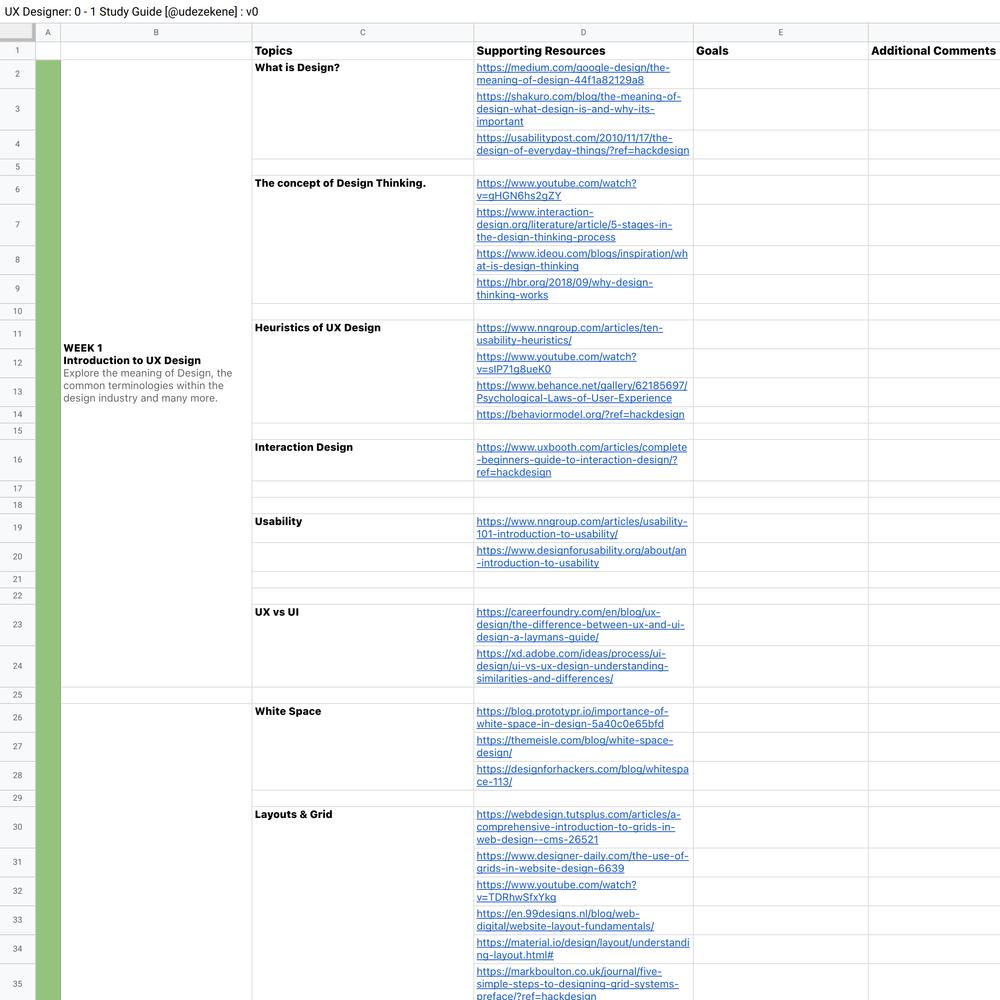Open the interaction-design.org 5-stages design thinking link
1000x1000 pixels.
click(574, 224)
